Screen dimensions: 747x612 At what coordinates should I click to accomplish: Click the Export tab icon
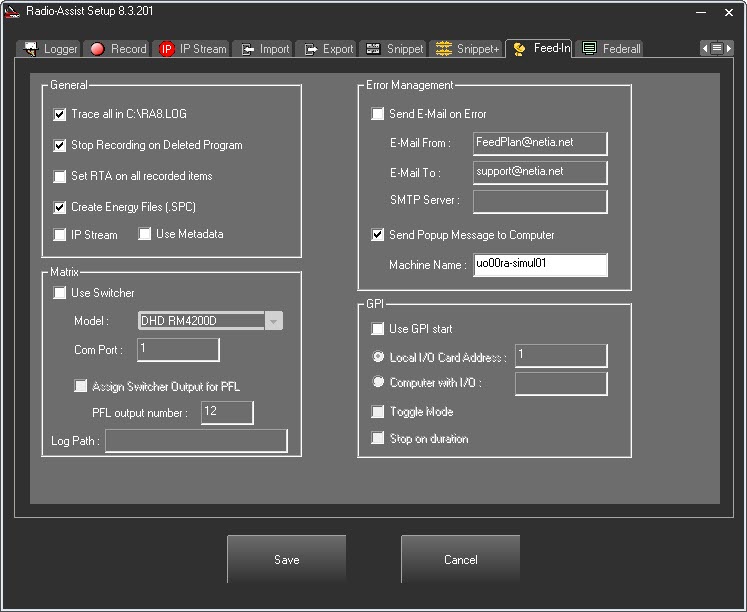click(x=310, y=48)
